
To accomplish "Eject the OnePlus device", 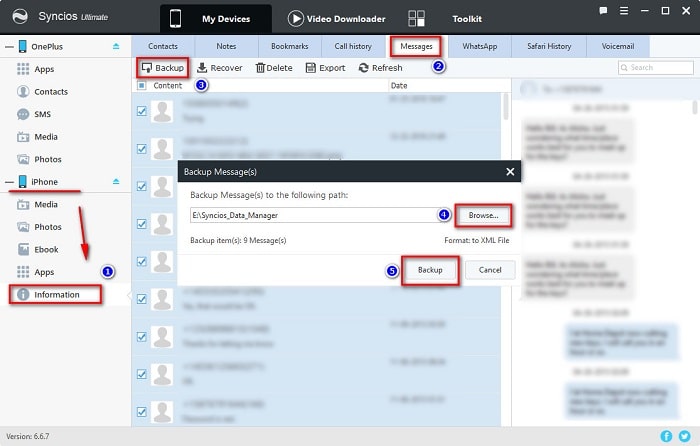I will [116, 46].
